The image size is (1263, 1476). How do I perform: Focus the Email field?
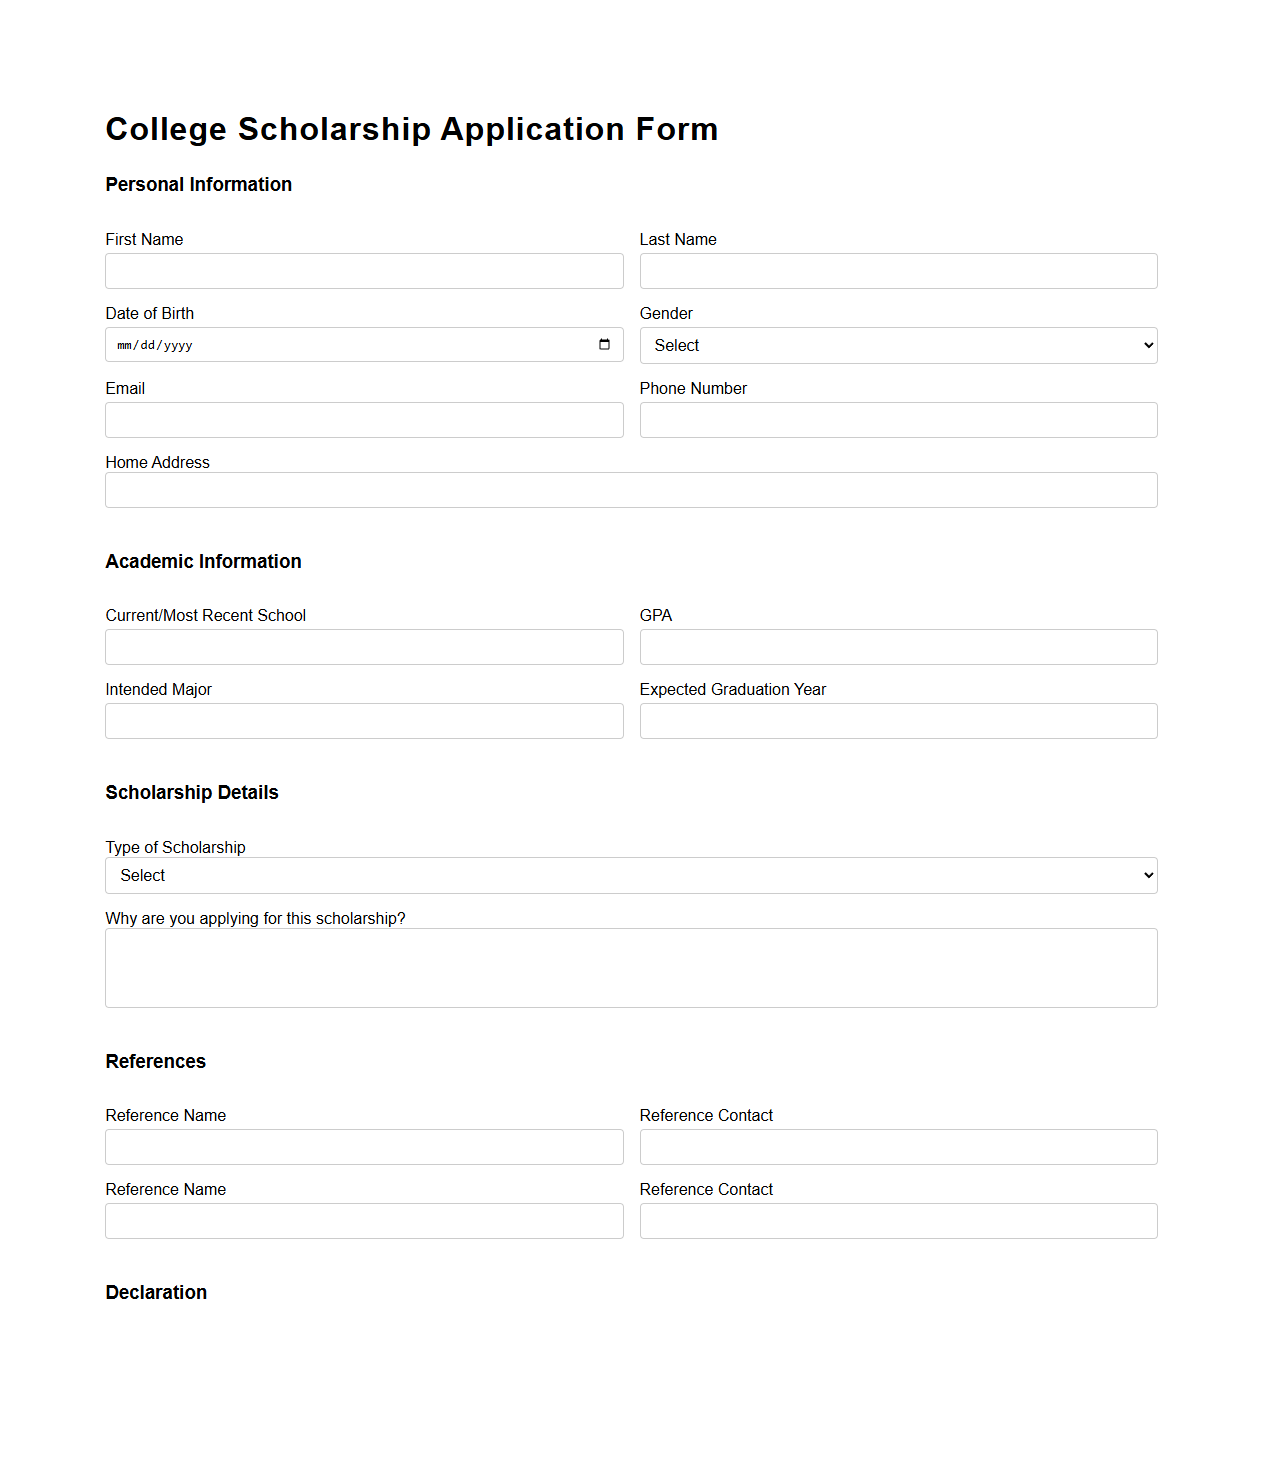tap(364, 420)
